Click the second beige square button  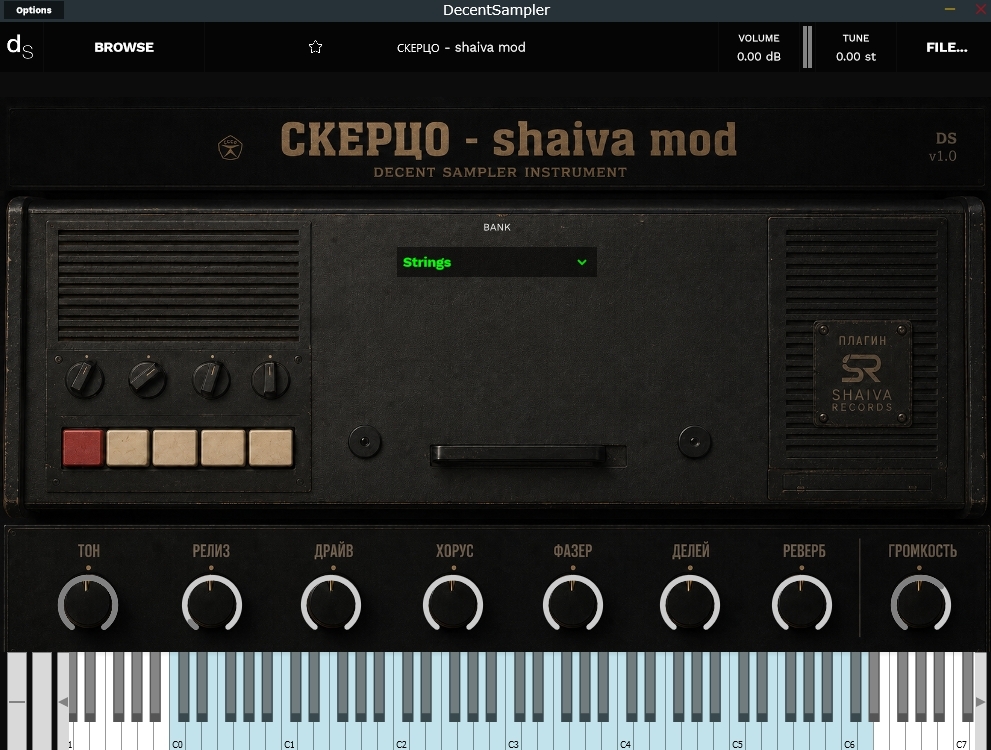175,447
